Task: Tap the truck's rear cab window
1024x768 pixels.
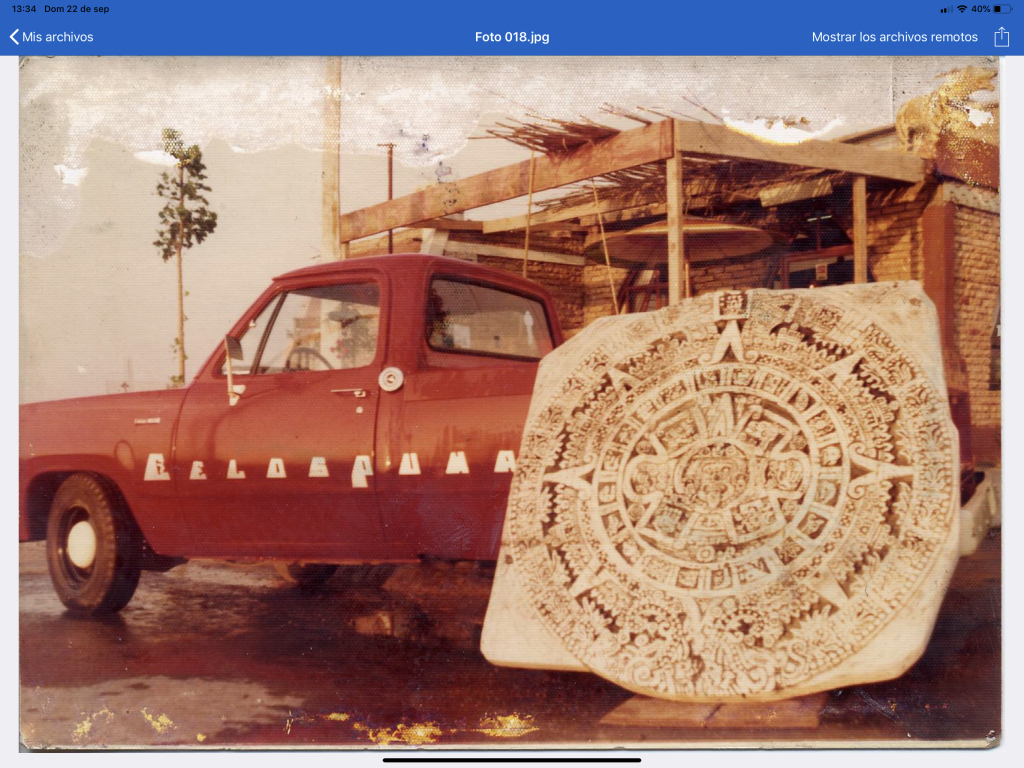Action: tap(487, 318)
